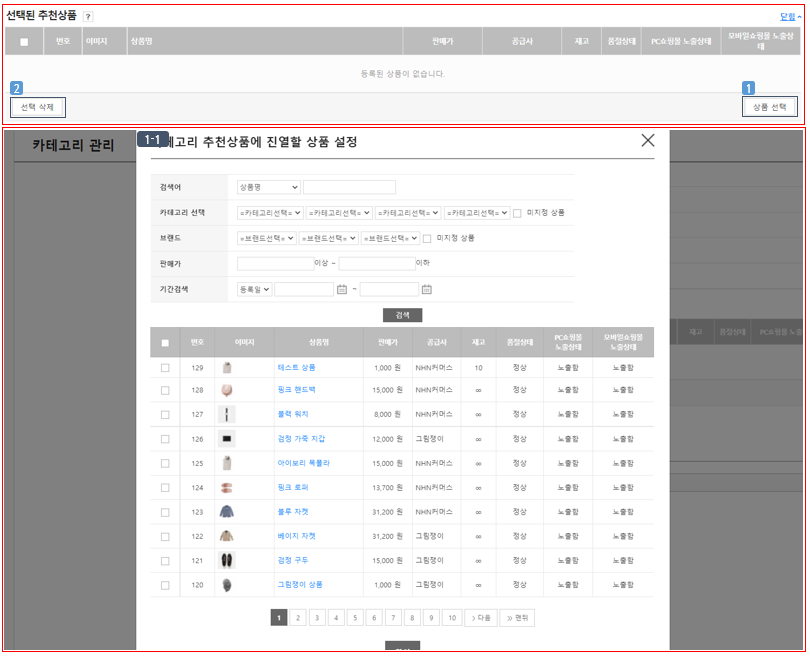The width and height of the screenshot is (810, 657).
Task: Click the 핑크 핸드백 product thumbnail
Action: pyautogui.click(x=227, y=390)
